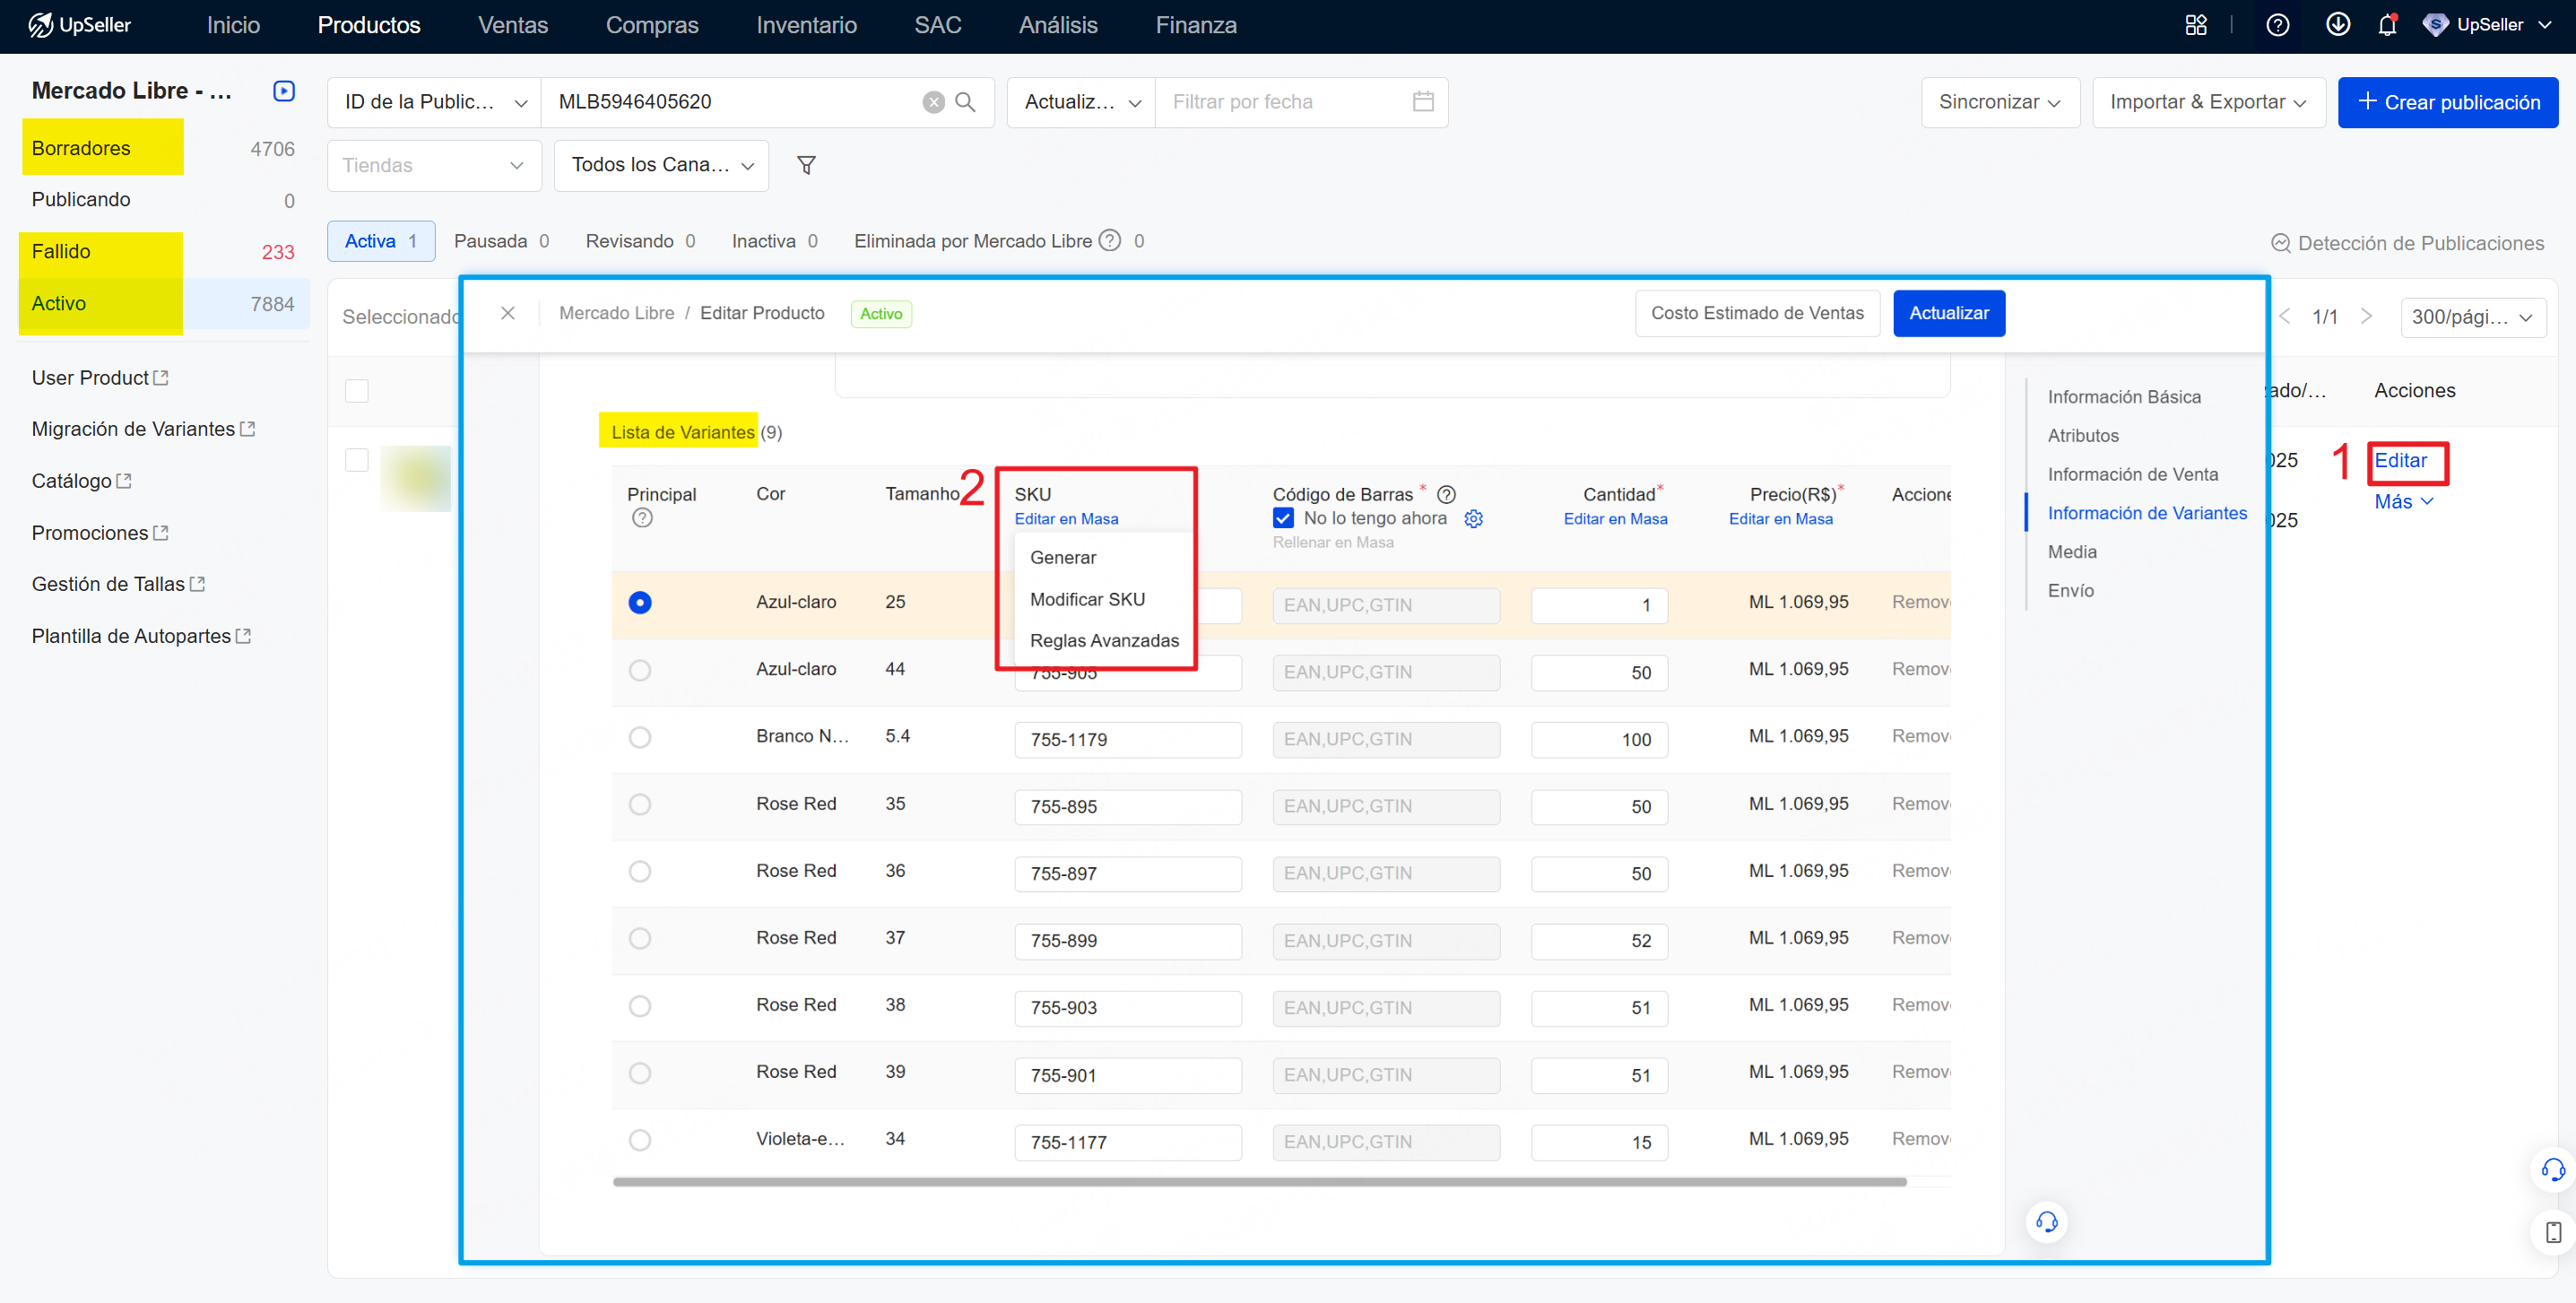The width and height of the screenshot is (2576, 1303).
Task: Select Rose Red size 37 as principal
Action: 640,938
